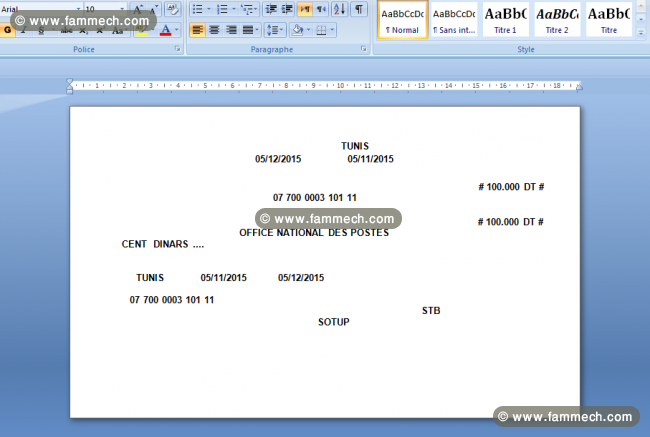
Task: Toggle show paragraph marks pilcrow
Action: coord(359,9)
